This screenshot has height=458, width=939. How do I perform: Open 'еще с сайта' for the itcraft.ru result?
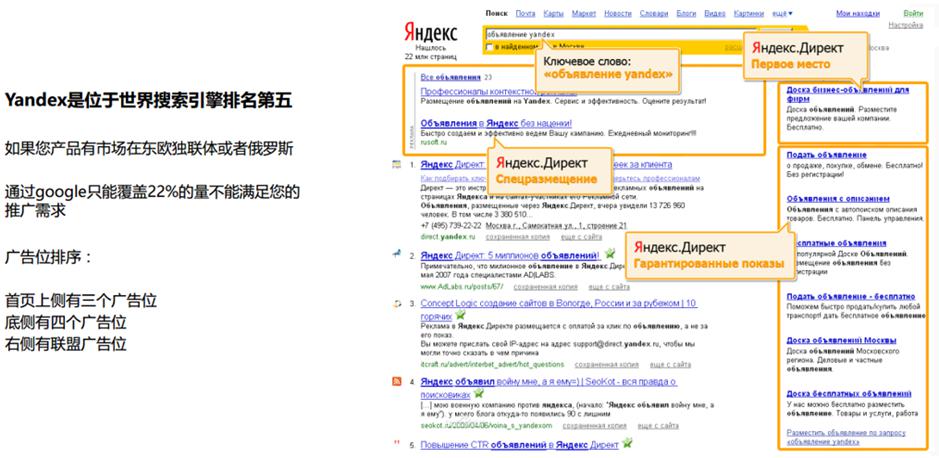point(671,365)
